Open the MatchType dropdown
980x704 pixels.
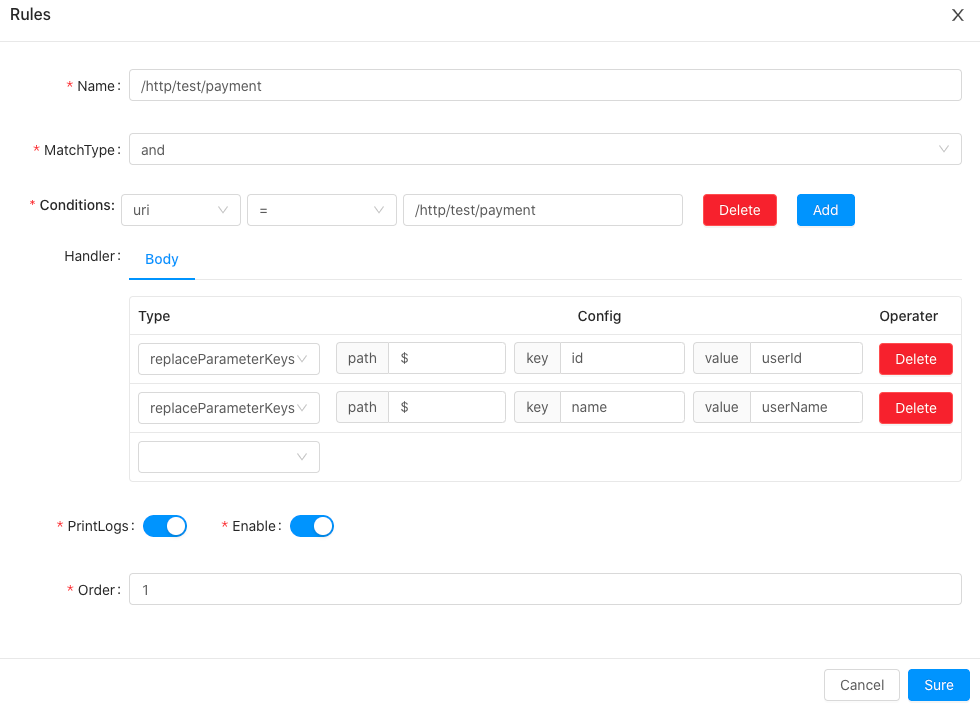pyautogui.click(x=545, y=149)
